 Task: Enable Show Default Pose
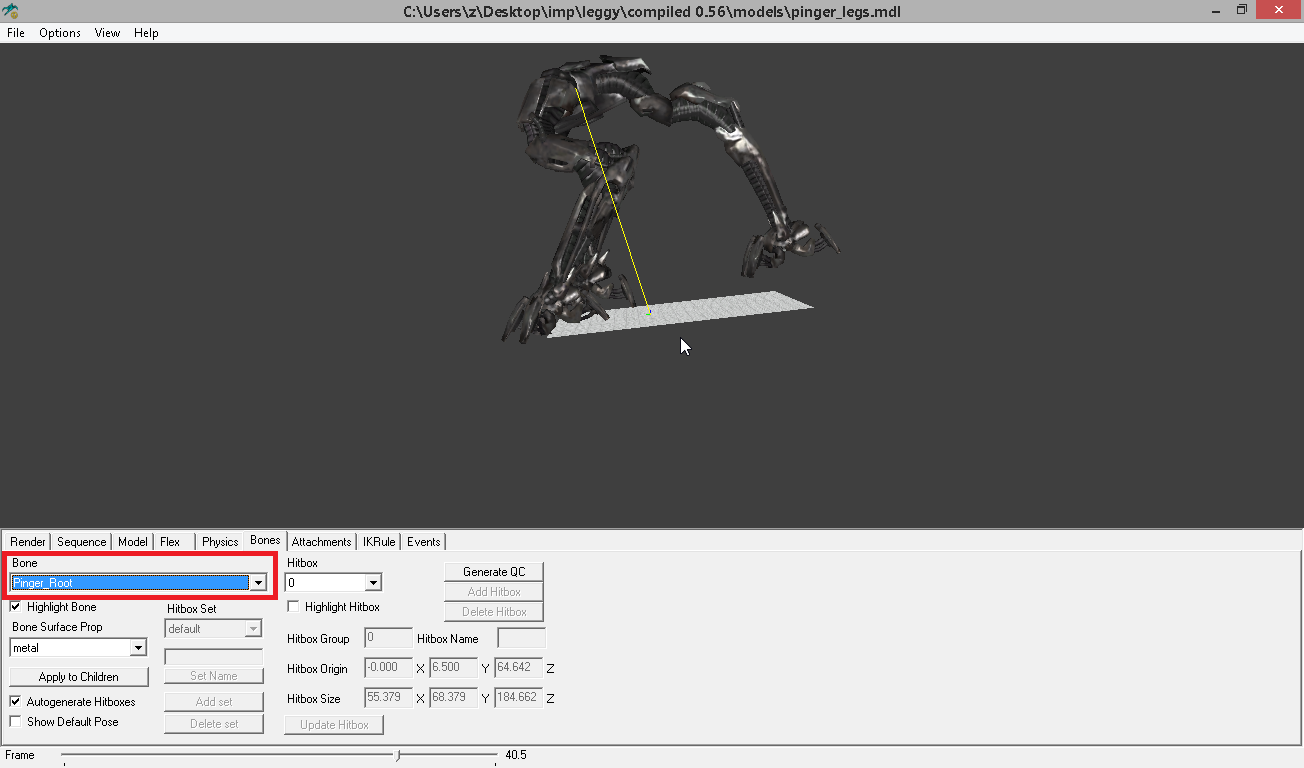coord(15,721)
